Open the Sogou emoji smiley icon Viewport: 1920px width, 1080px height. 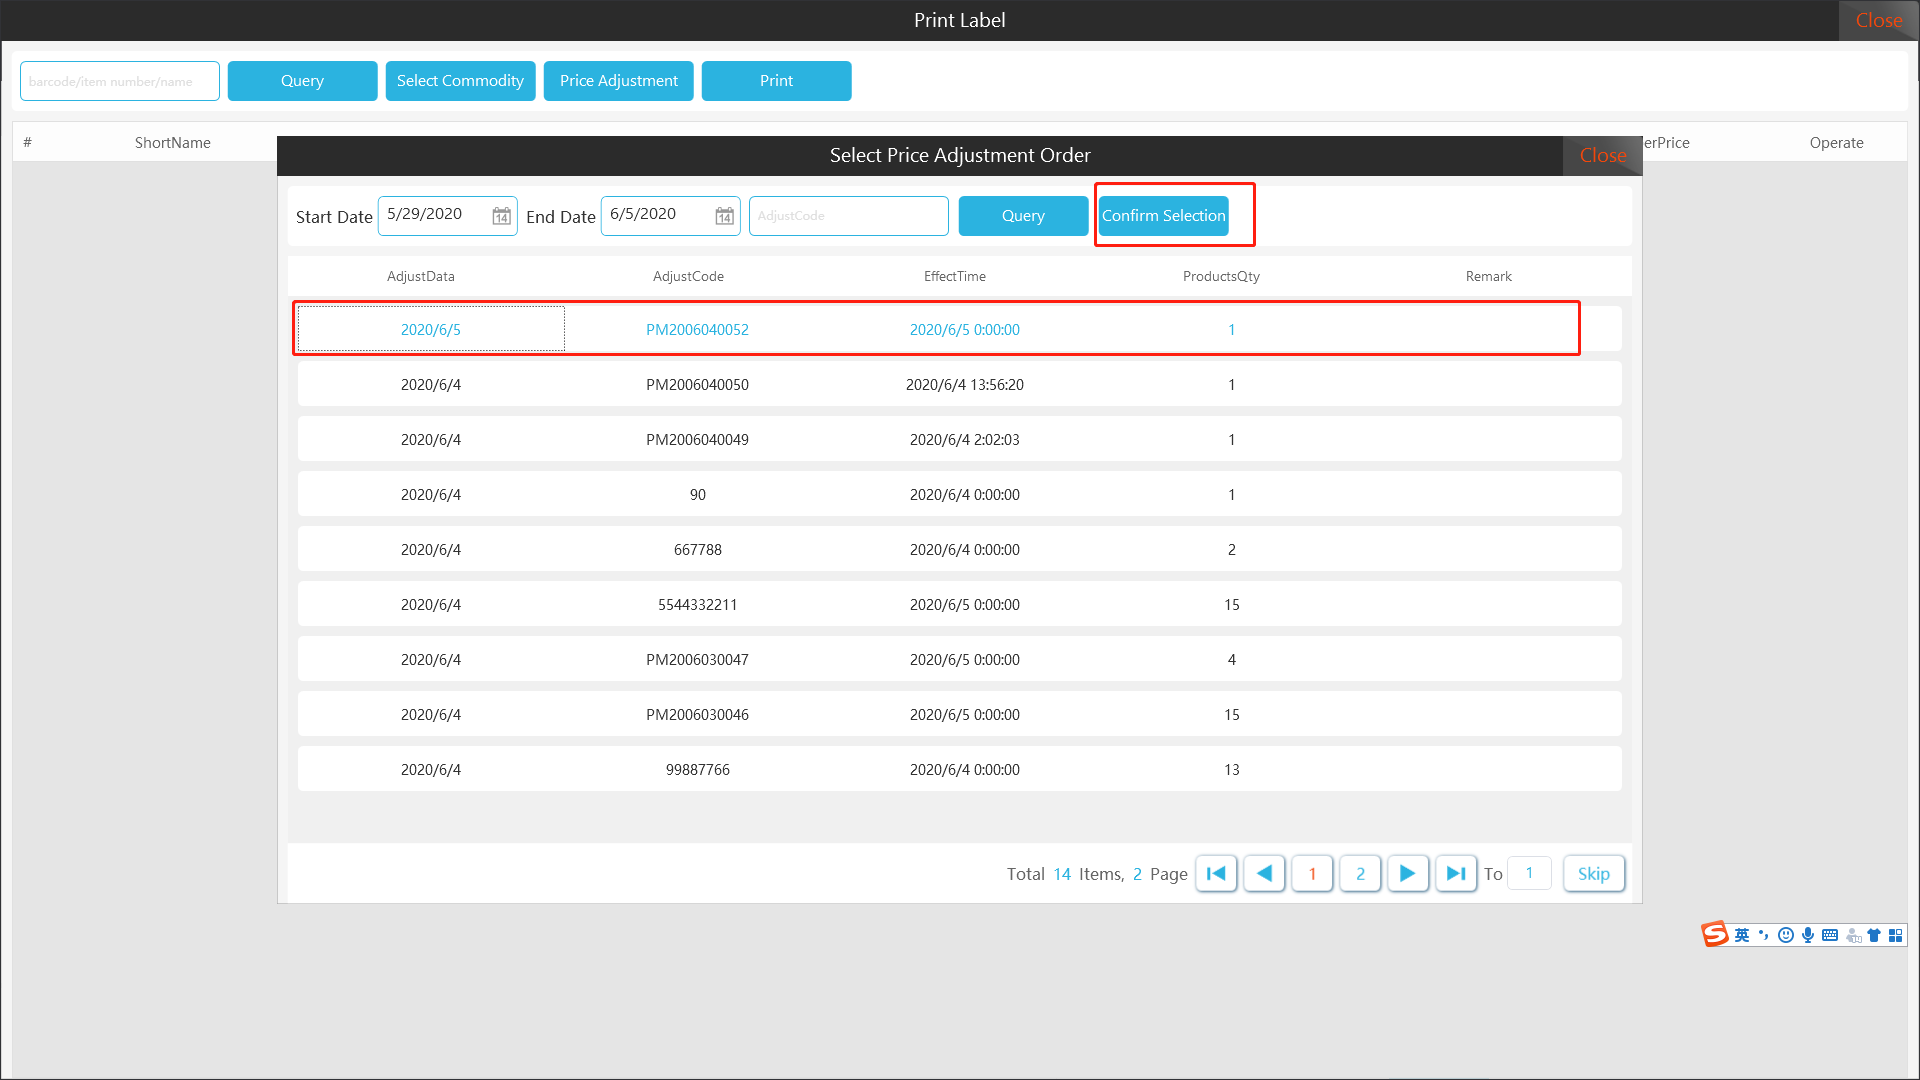[1786, 935]
